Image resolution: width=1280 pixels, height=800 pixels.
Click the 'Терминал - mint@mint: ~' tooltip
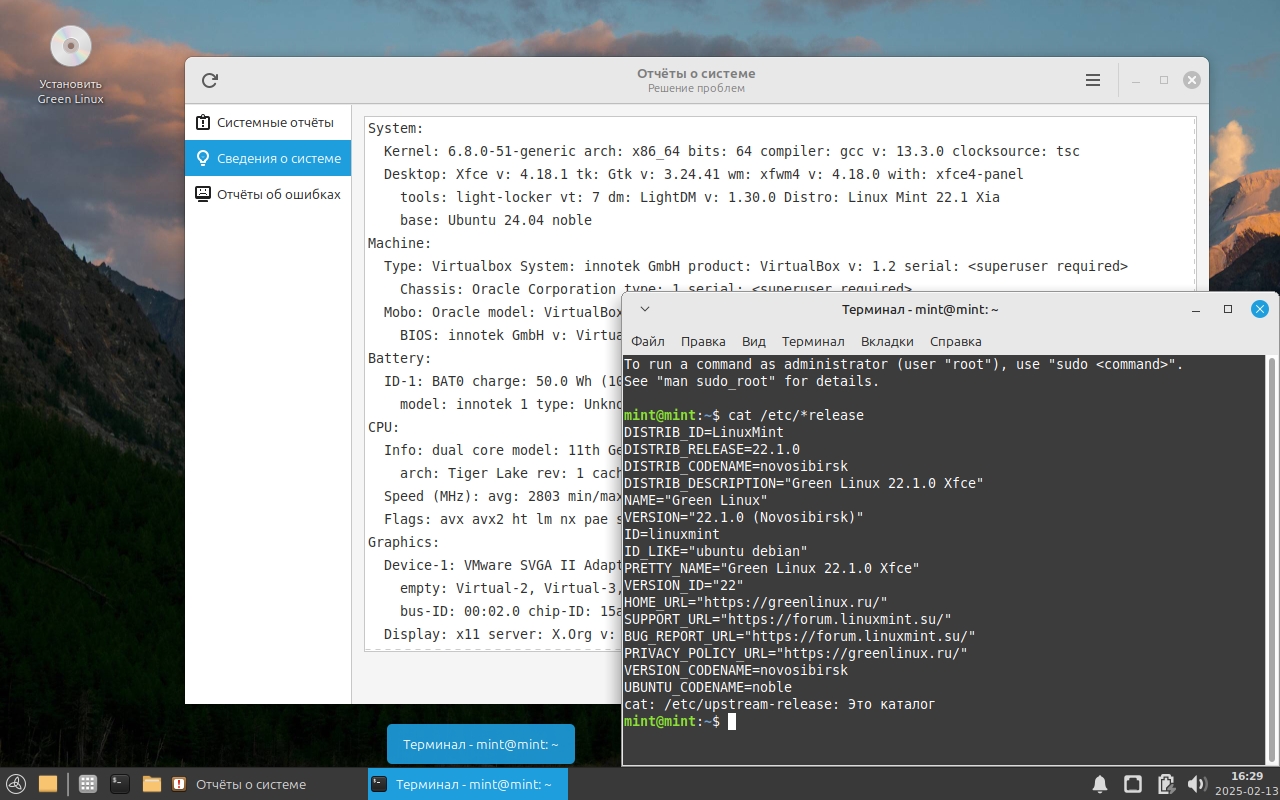coord(481,744)
